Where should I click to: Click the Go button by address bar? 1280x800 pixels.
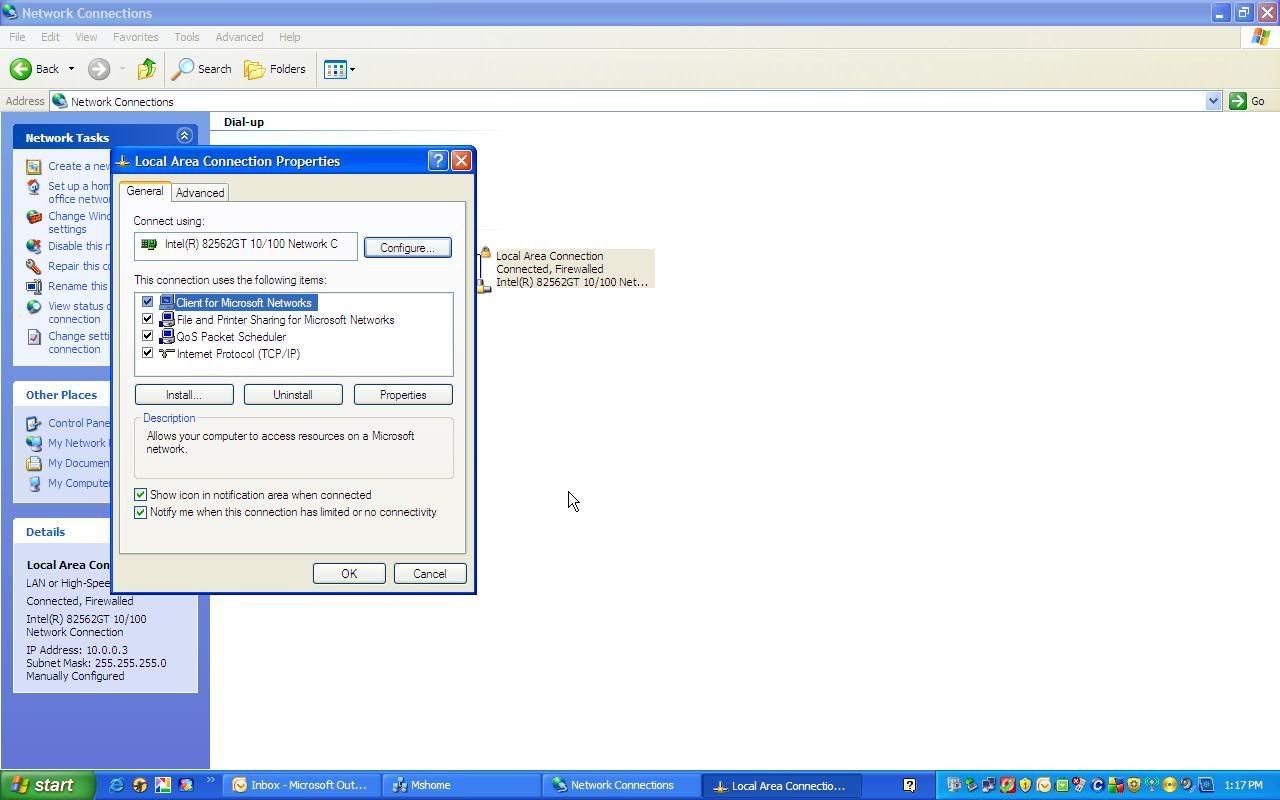click(1247, 101)
